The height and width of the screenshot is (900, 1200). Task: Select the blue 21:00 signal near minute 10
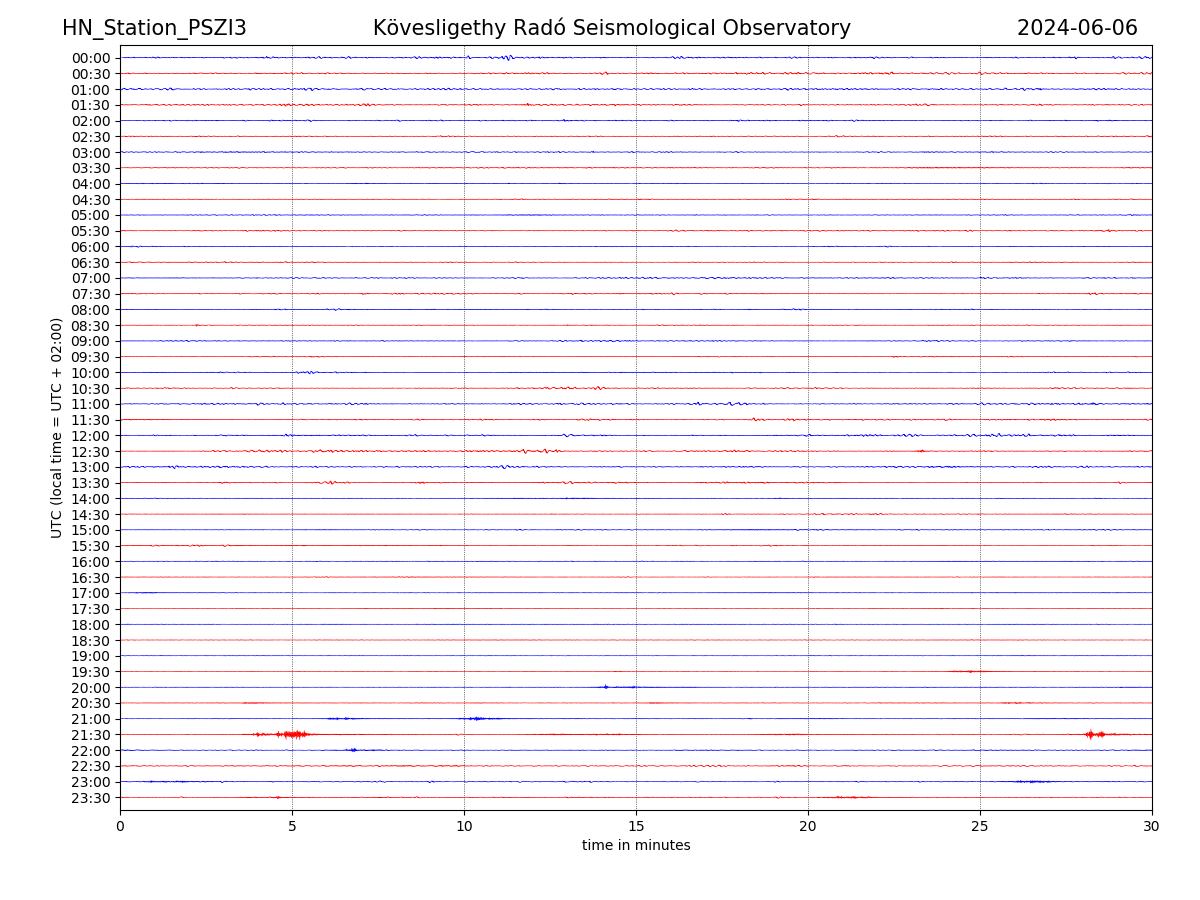pyautogui.click(x=477, y=719)
